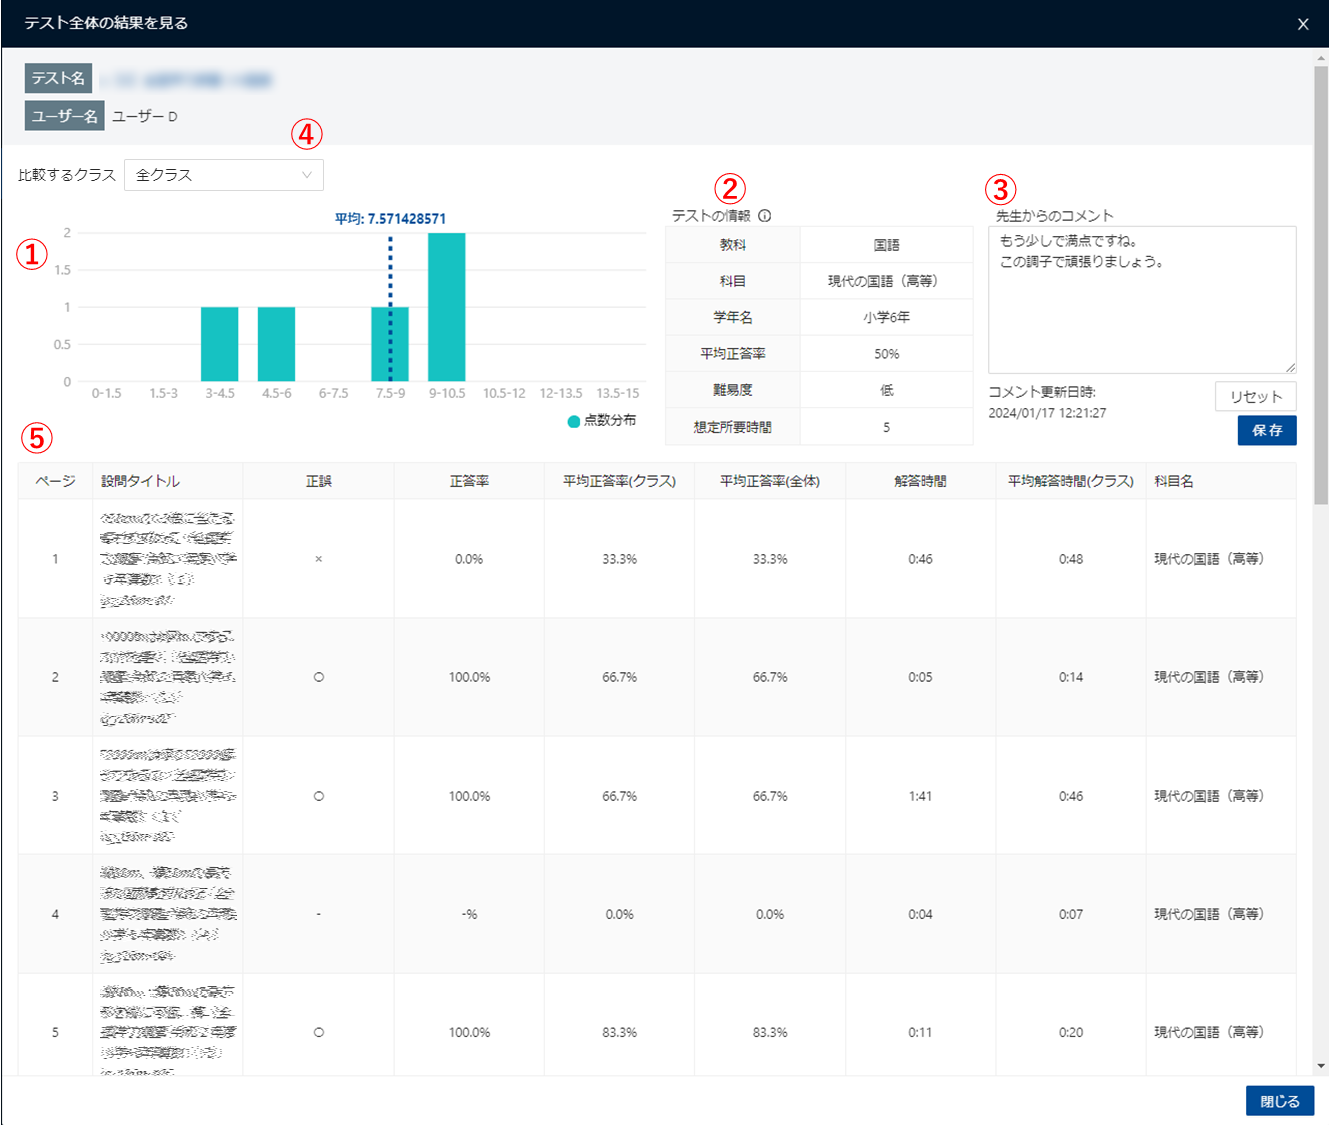Click the 設問タイトル column header
This screenshot has width=1329, height=1125.
(141, 481)
